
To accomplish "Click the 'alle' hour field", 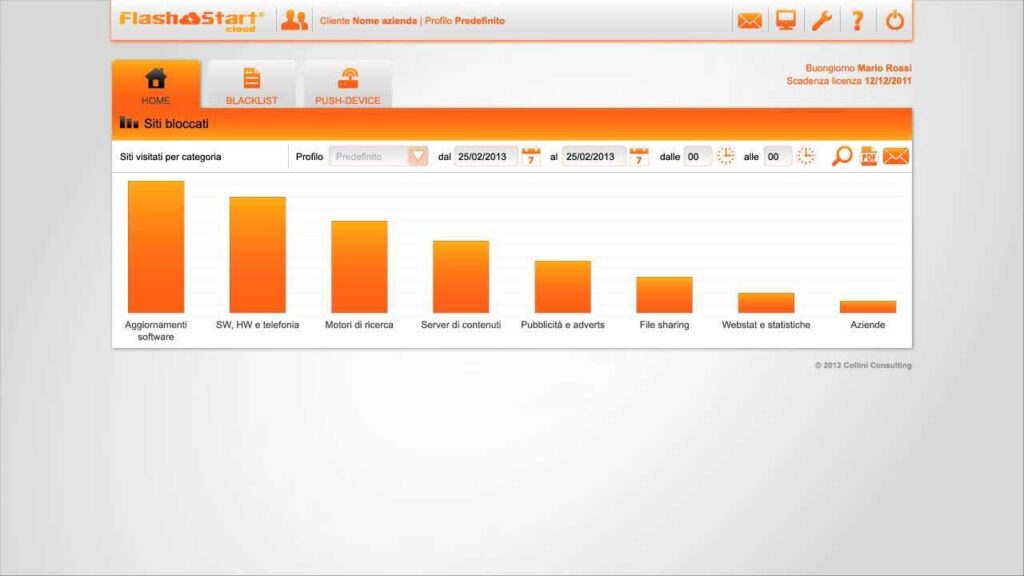I will point(777,157).
